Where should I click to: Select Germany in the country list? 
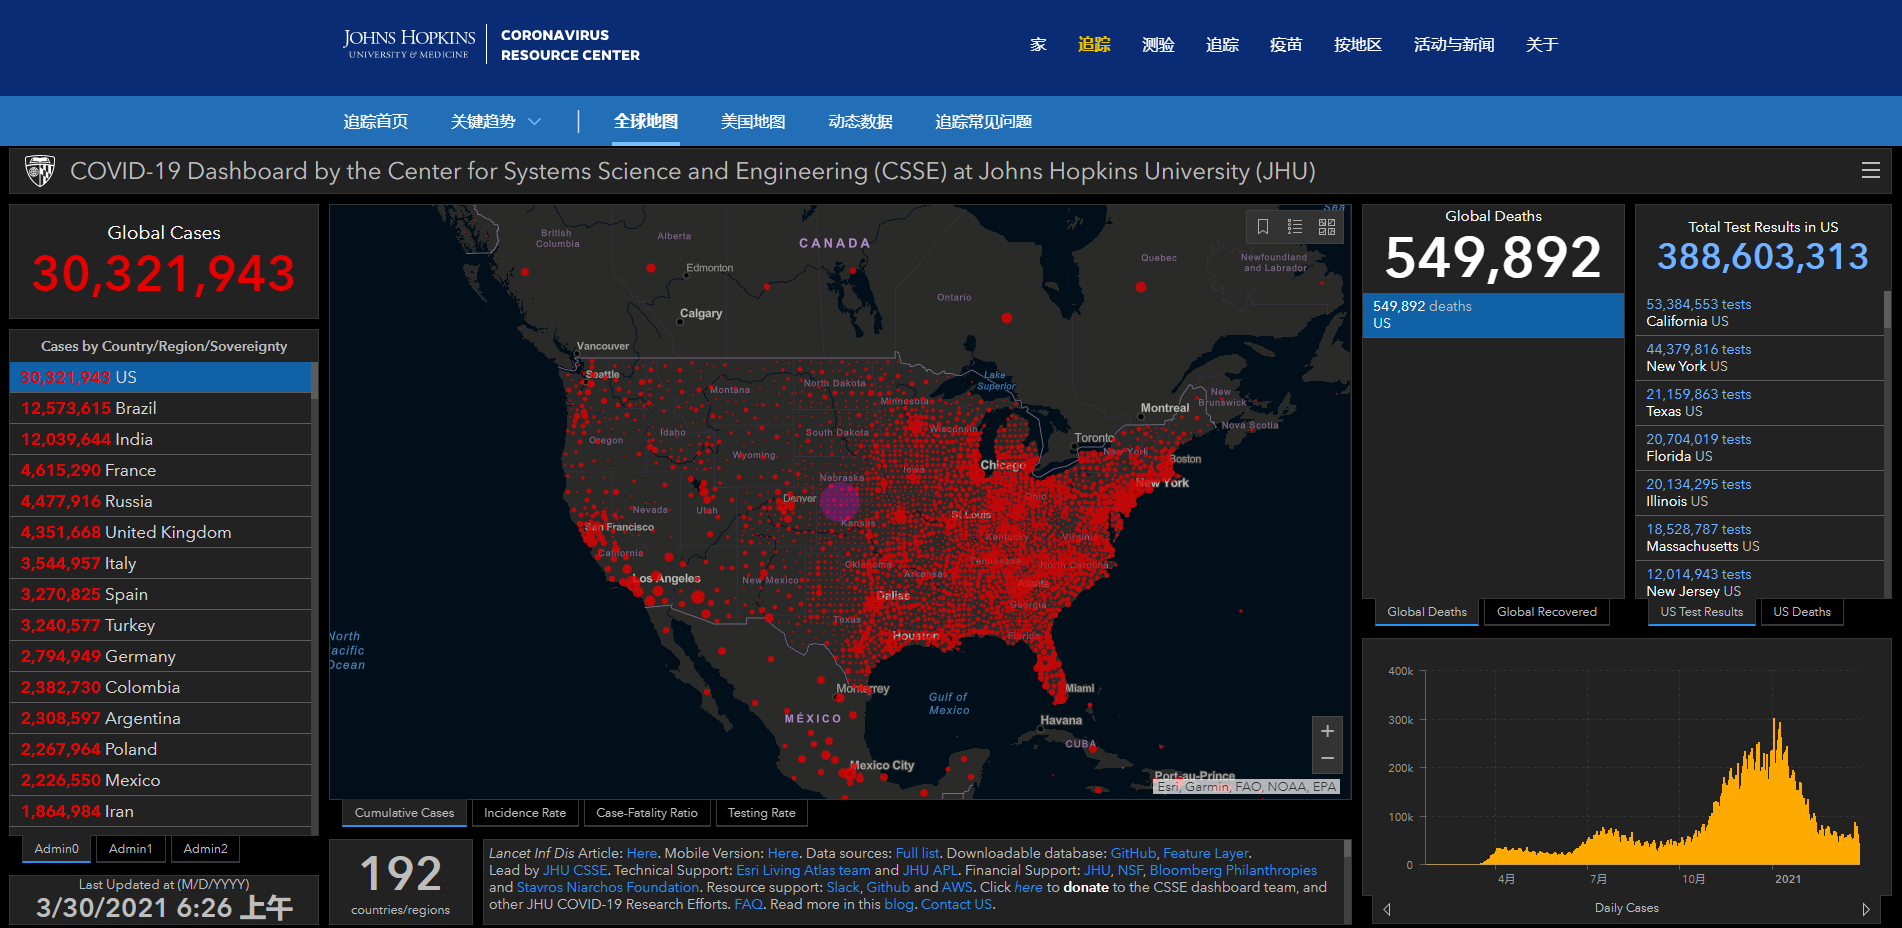point(160,656)
